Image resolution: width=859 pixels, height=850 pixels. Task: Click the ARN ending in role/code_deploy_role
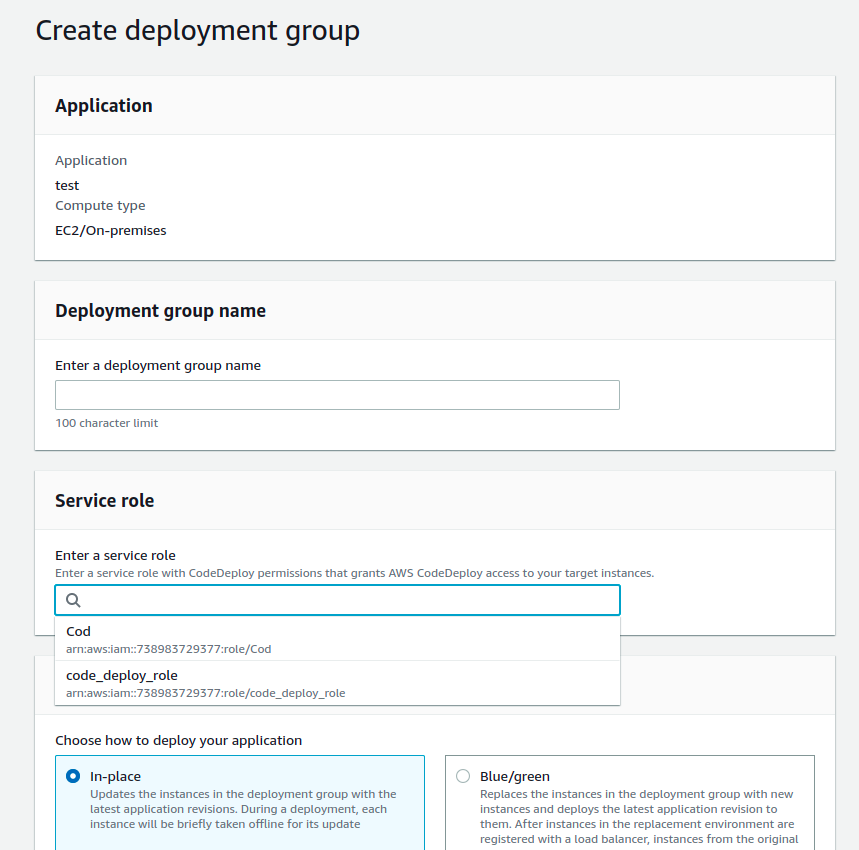(205, 693)
